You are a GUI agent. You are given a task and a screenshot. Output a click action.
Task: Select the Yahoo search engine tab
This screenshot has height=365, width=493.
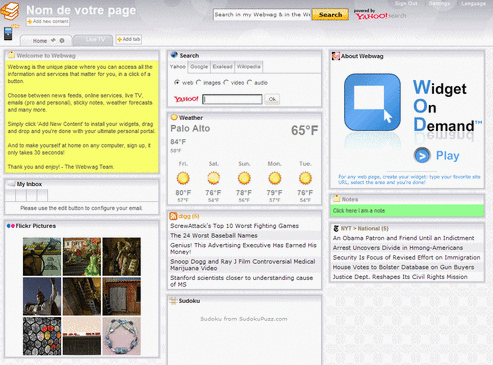178,67
